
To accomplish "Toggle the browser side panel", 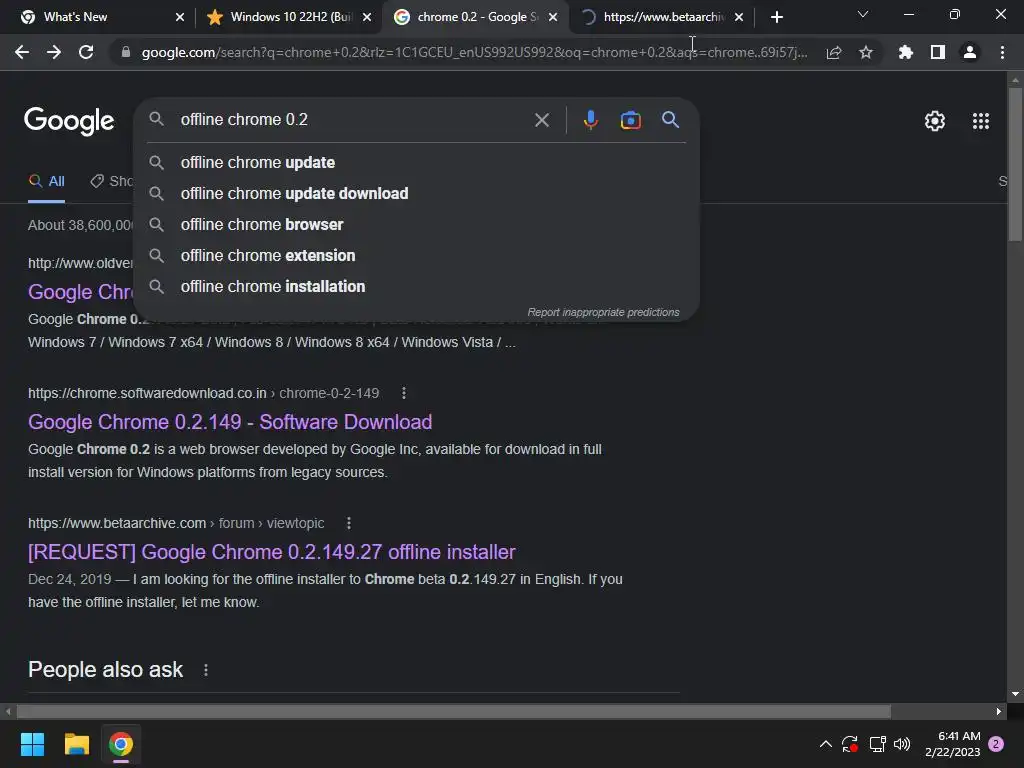I will tap(938, 52).
